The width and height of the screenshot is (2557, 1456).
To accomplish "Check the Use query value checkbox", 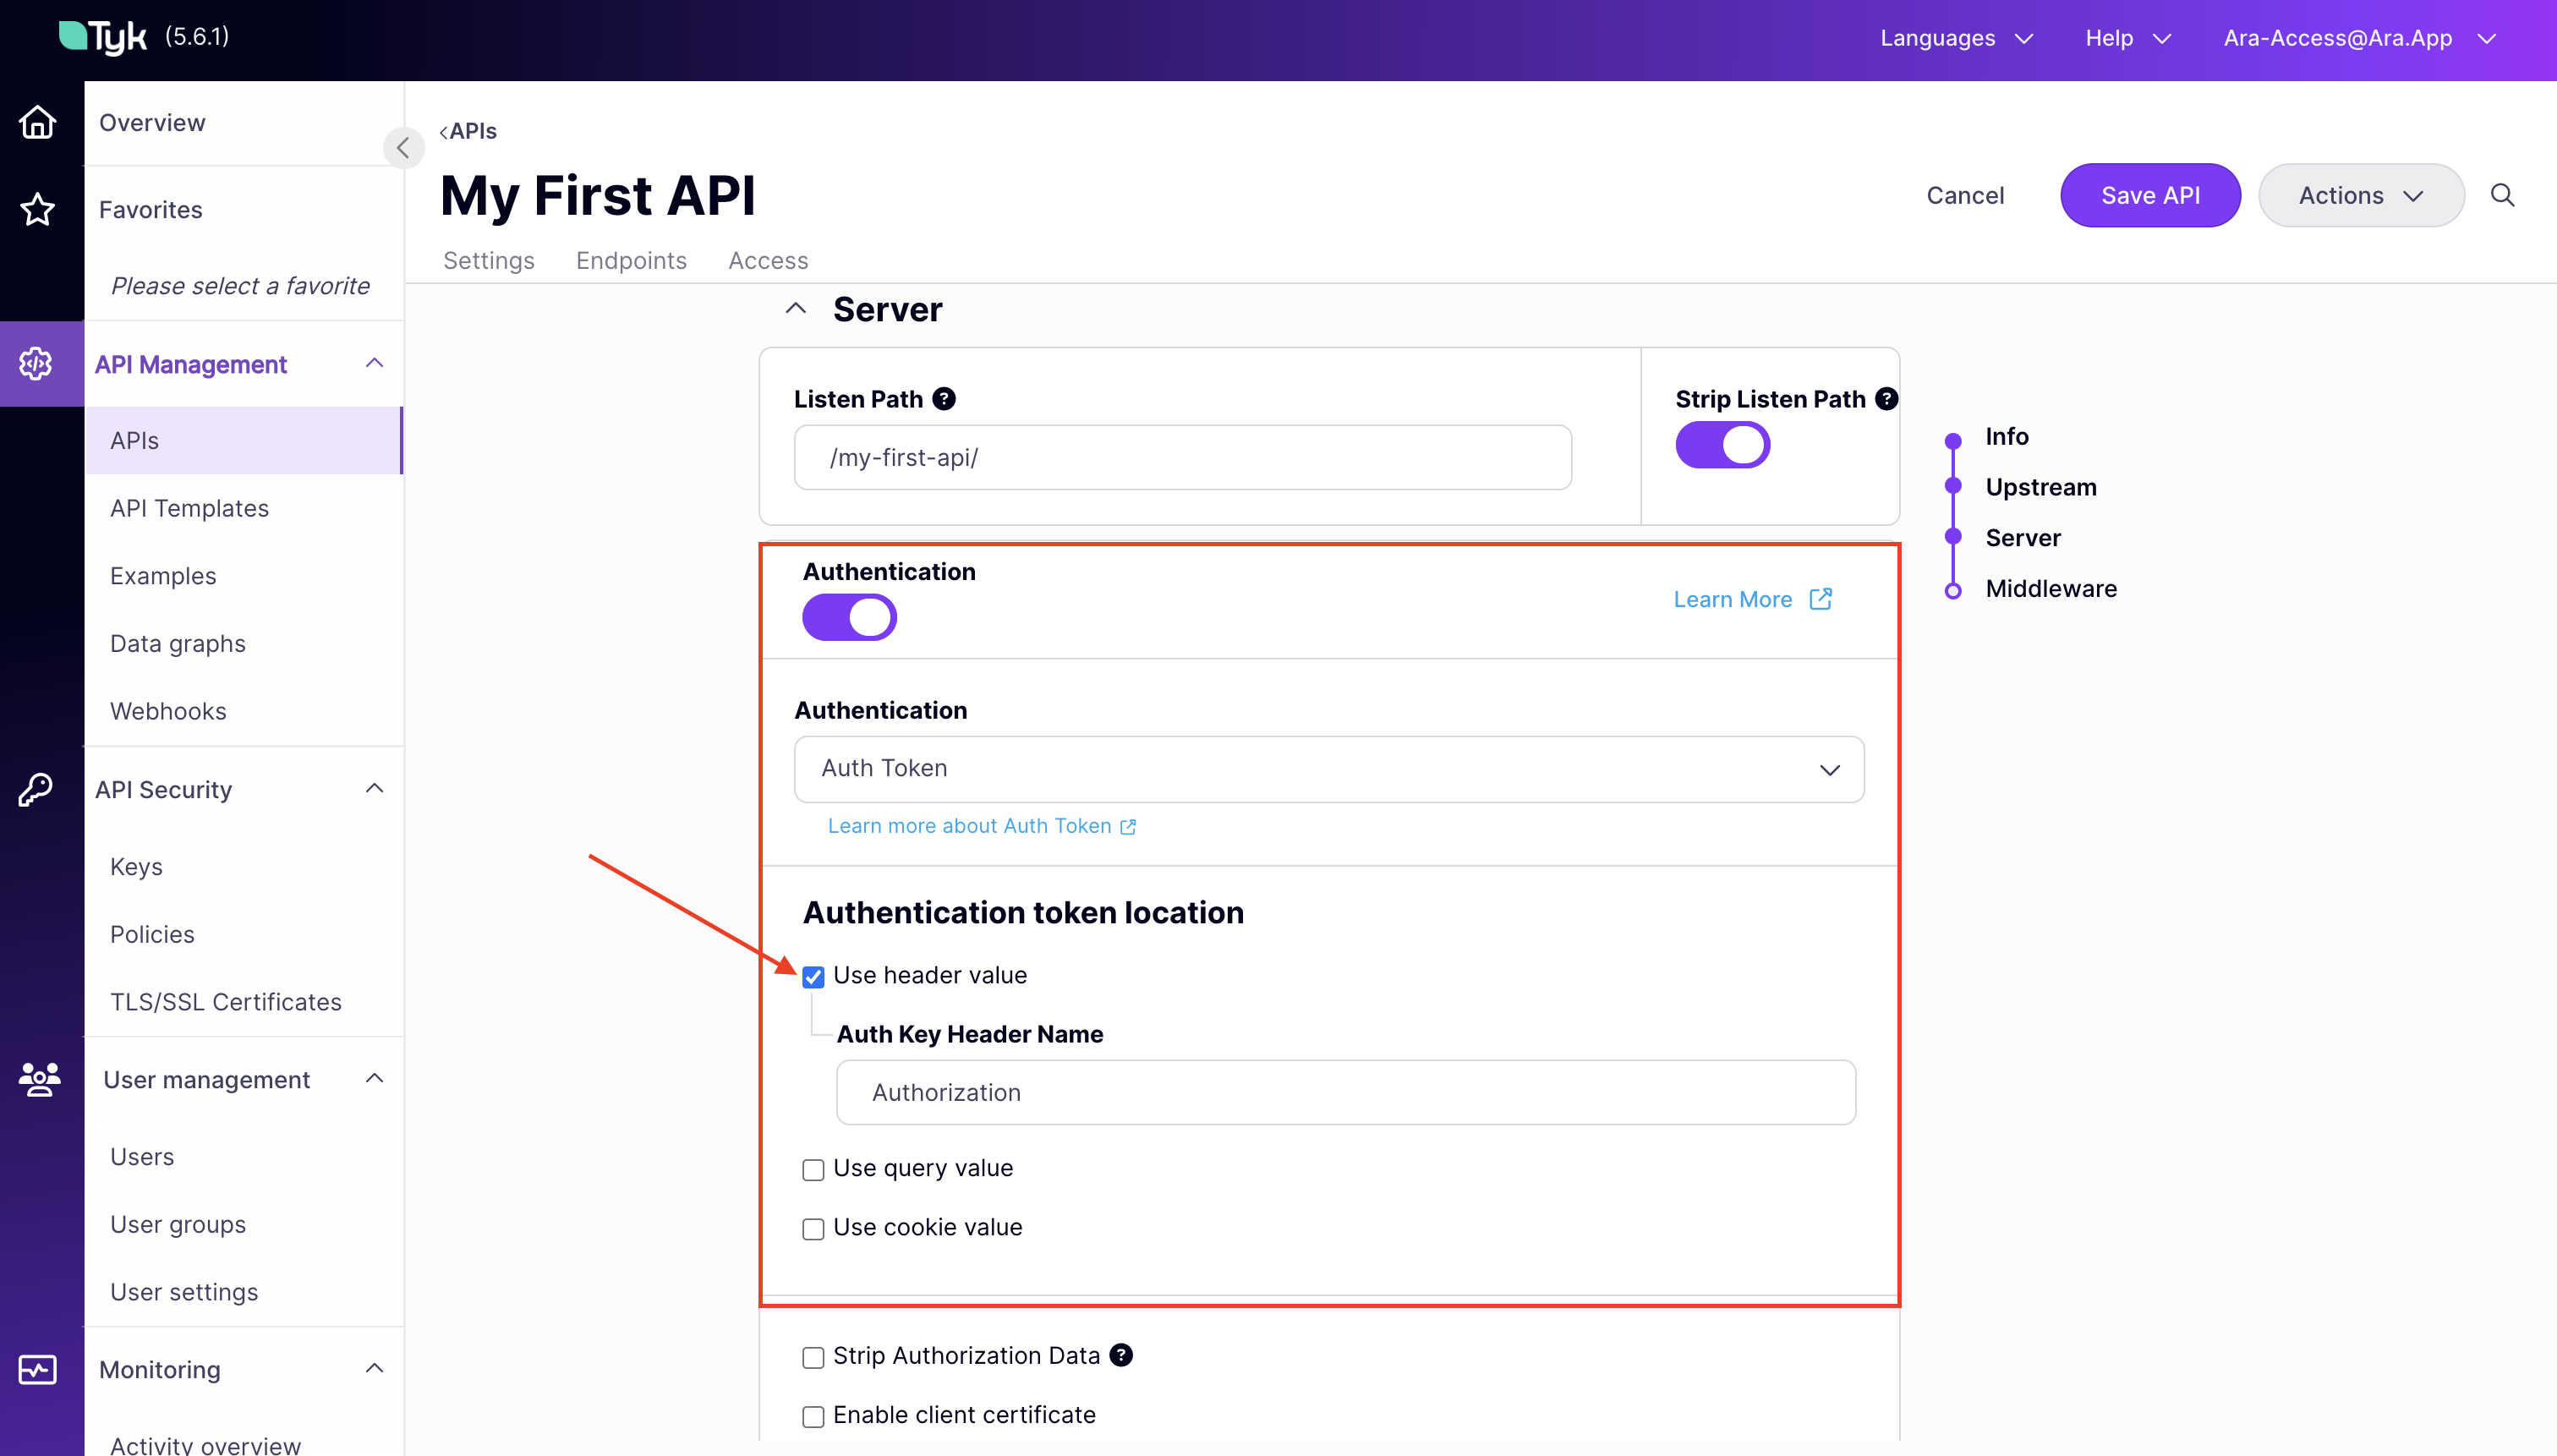I will click(812, 1169).
